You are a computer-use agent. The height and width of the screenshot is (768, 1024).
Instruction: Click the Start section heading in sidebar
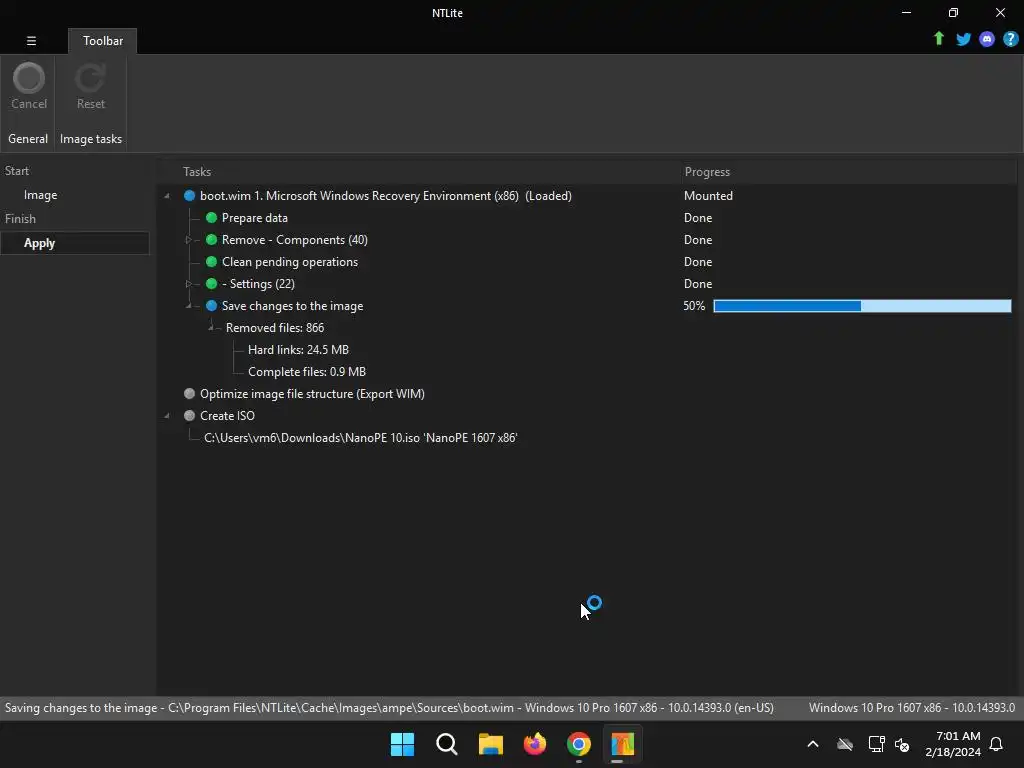[x=17, y=171]
